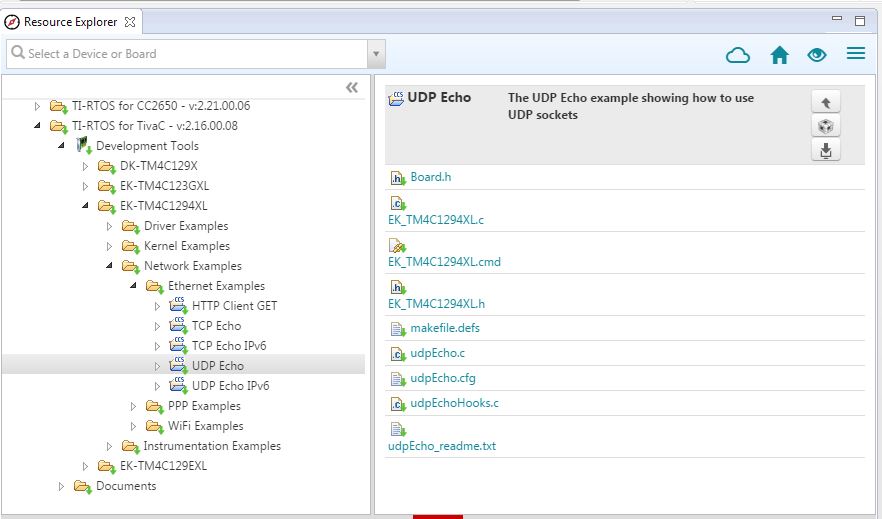Open the udpEcho.c source link
Image resolution: width=882 pixels, height=519 pixels.
[438, 353]
